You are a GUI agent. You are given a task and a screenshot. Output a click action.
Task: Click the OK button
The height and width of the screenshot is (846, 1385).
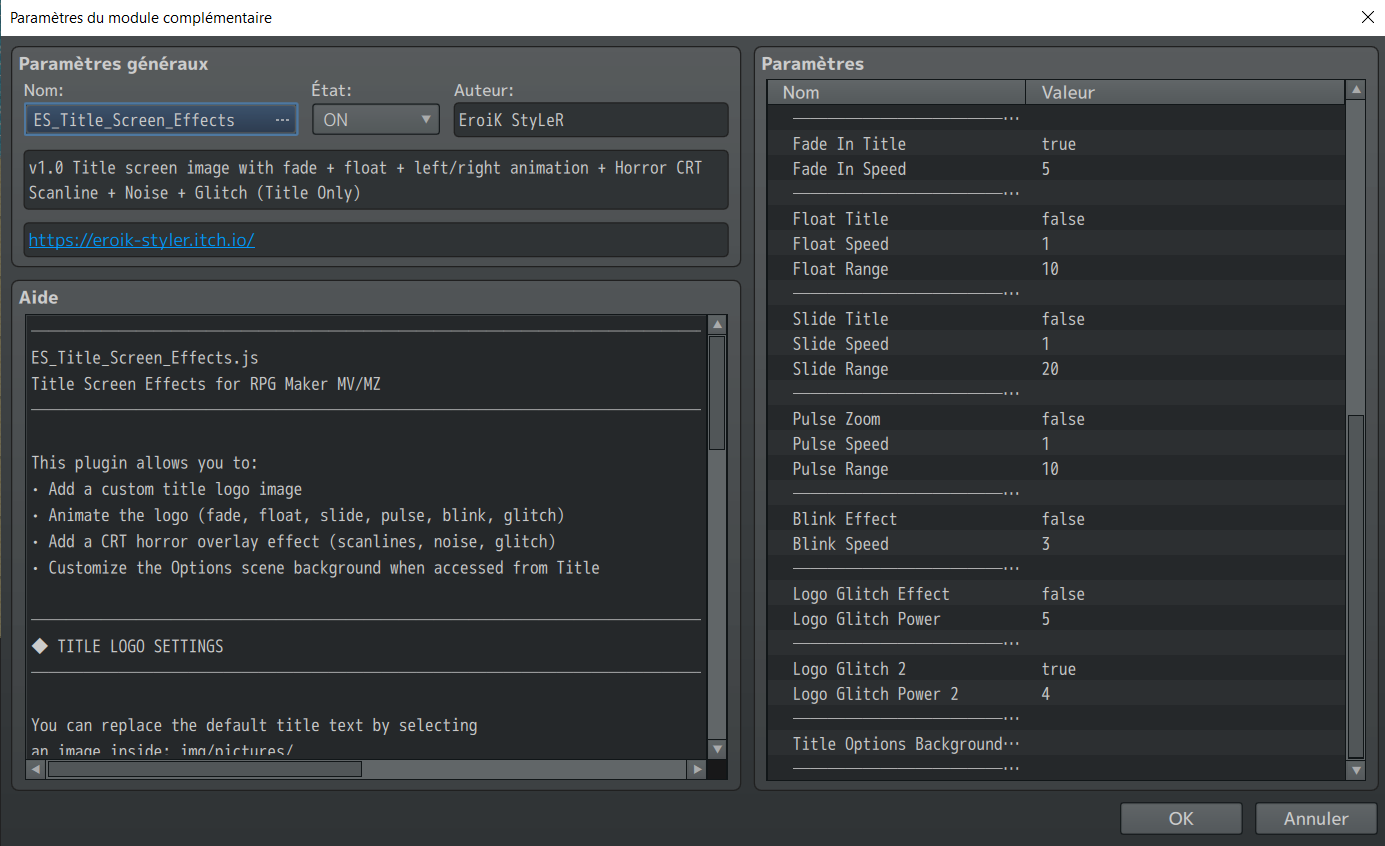point(1181,818)
